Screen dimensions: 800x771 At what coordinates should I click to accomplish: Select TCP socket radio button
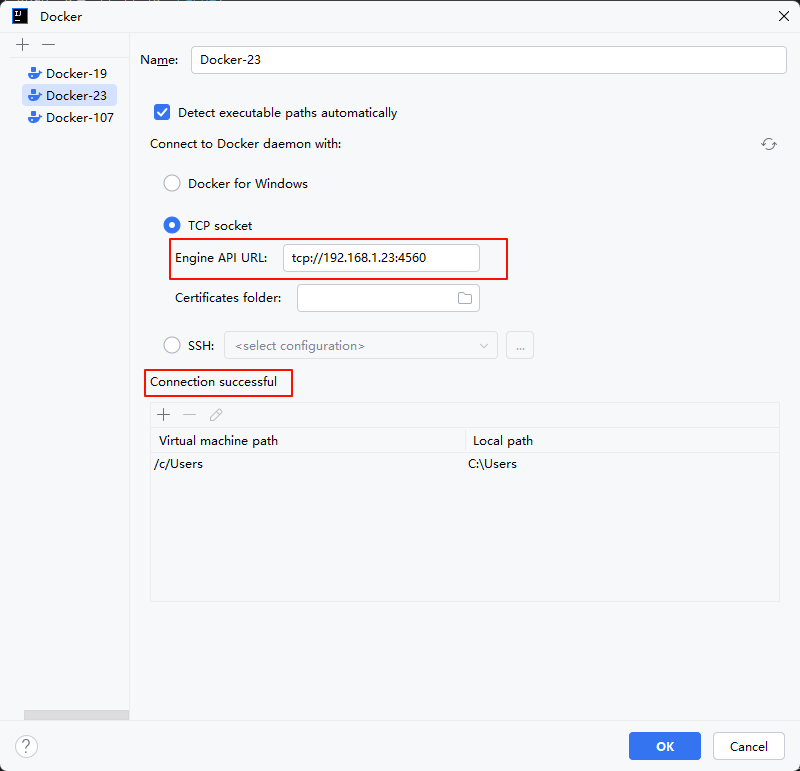tap(172, 225)
